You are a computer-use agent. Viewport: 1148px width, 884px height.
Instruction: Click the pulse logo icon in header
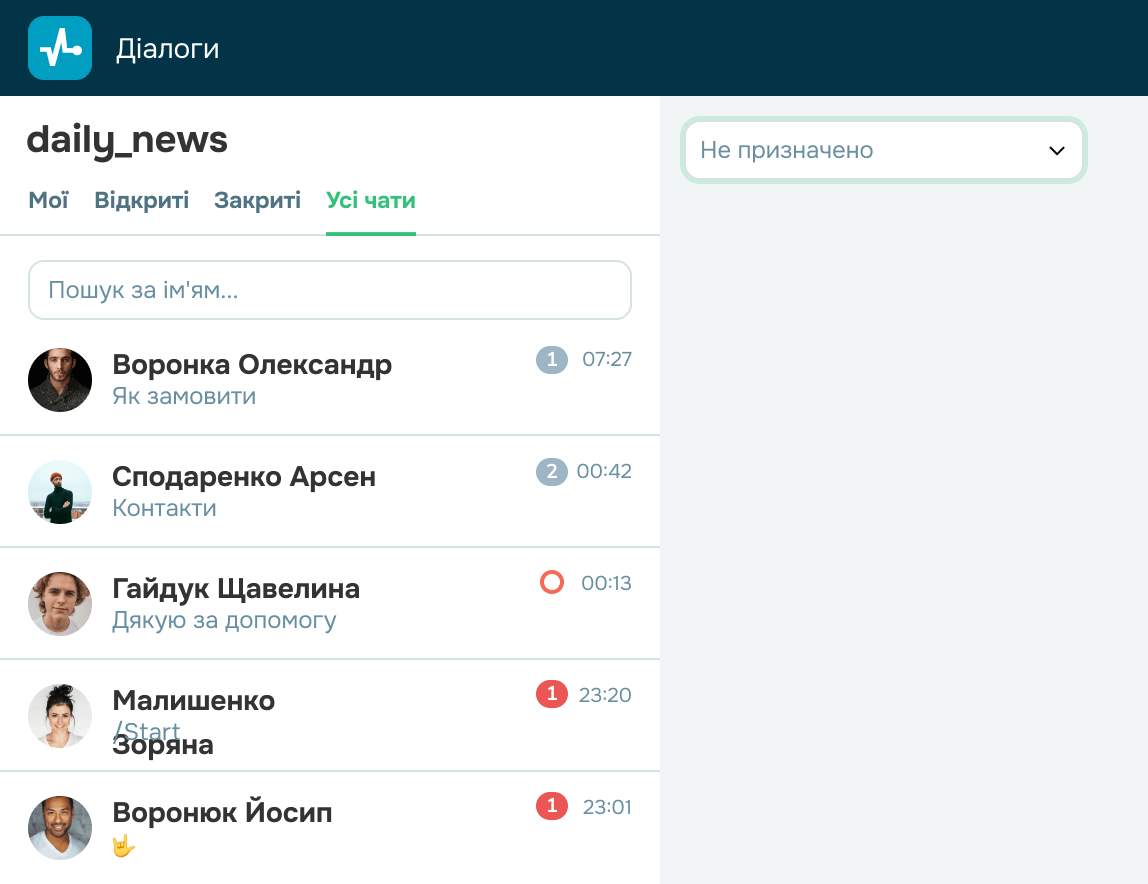[x=60, y=48]
